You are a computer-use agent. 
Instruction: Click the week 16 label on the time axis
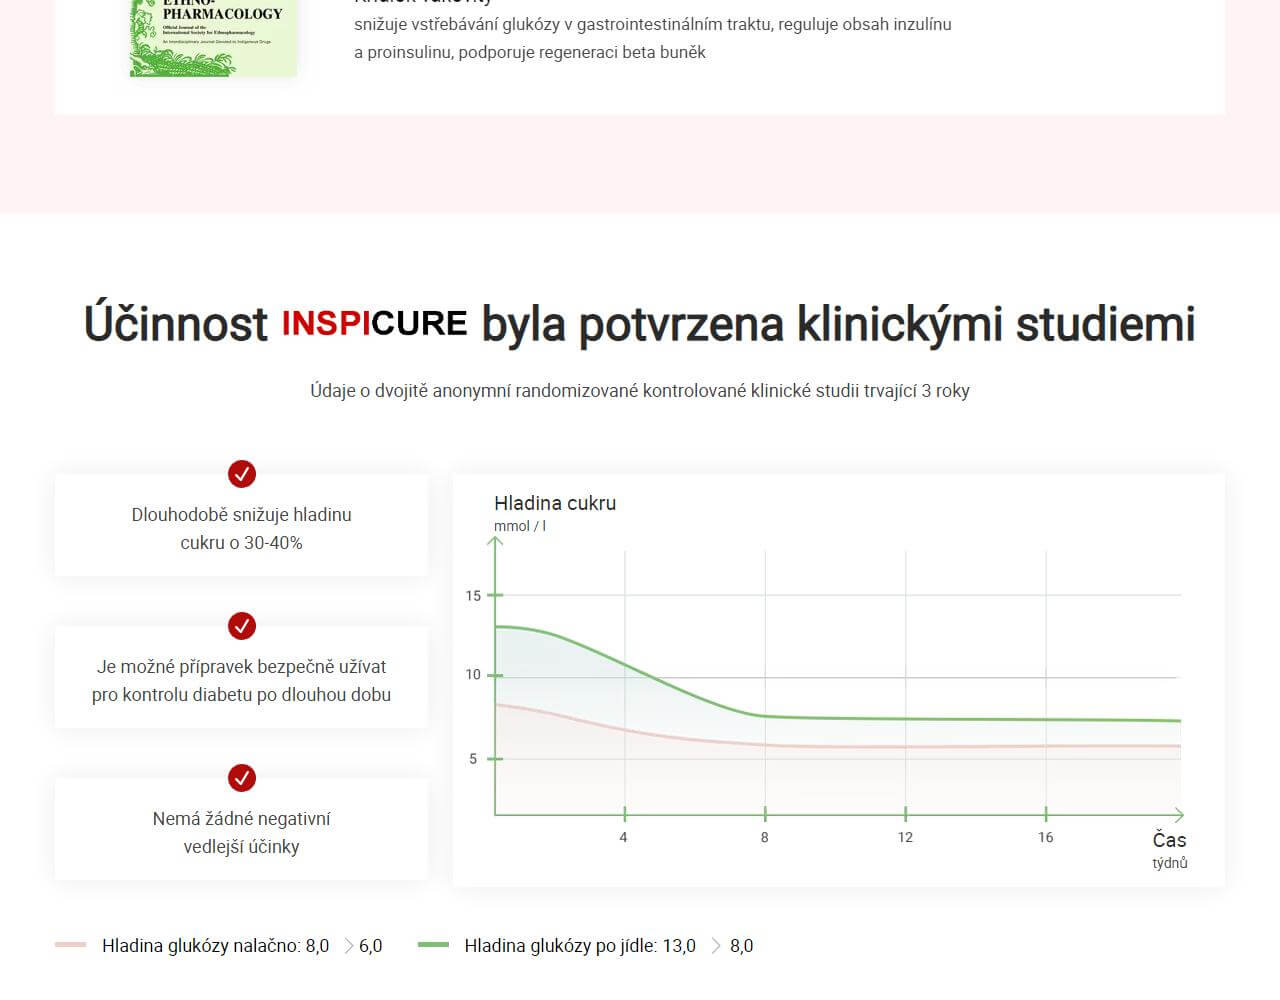(x=1045, y=838)
